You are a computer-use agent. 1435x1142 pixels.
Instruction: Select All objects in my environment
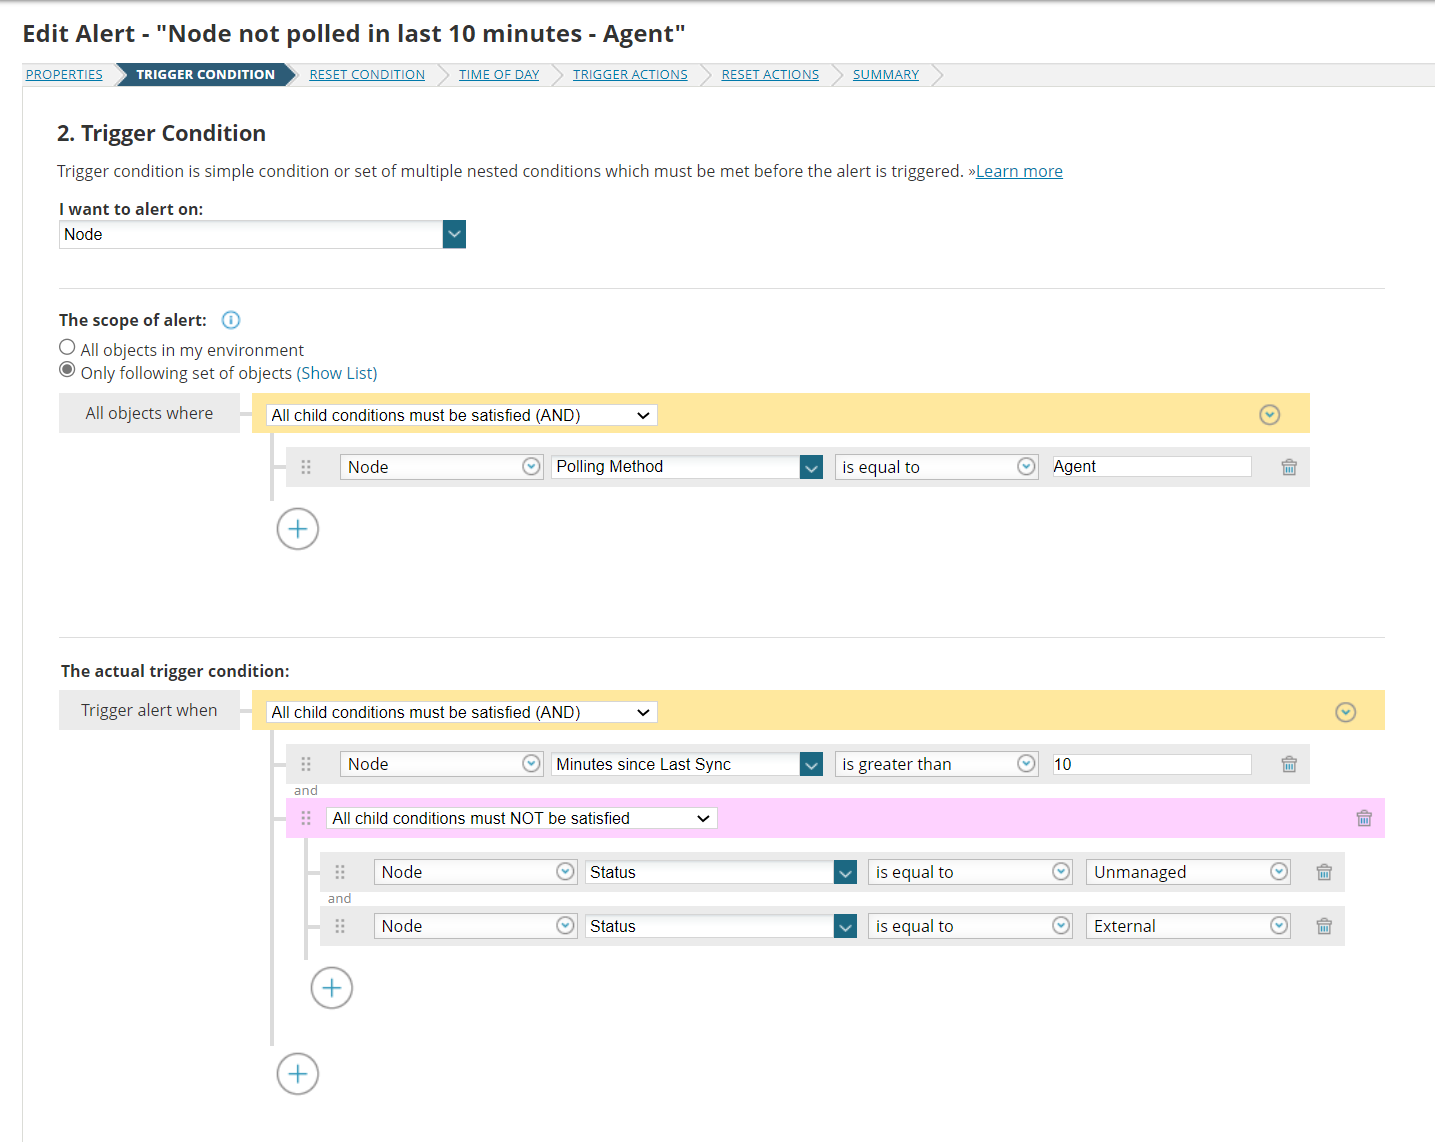[x=67, y=347]
